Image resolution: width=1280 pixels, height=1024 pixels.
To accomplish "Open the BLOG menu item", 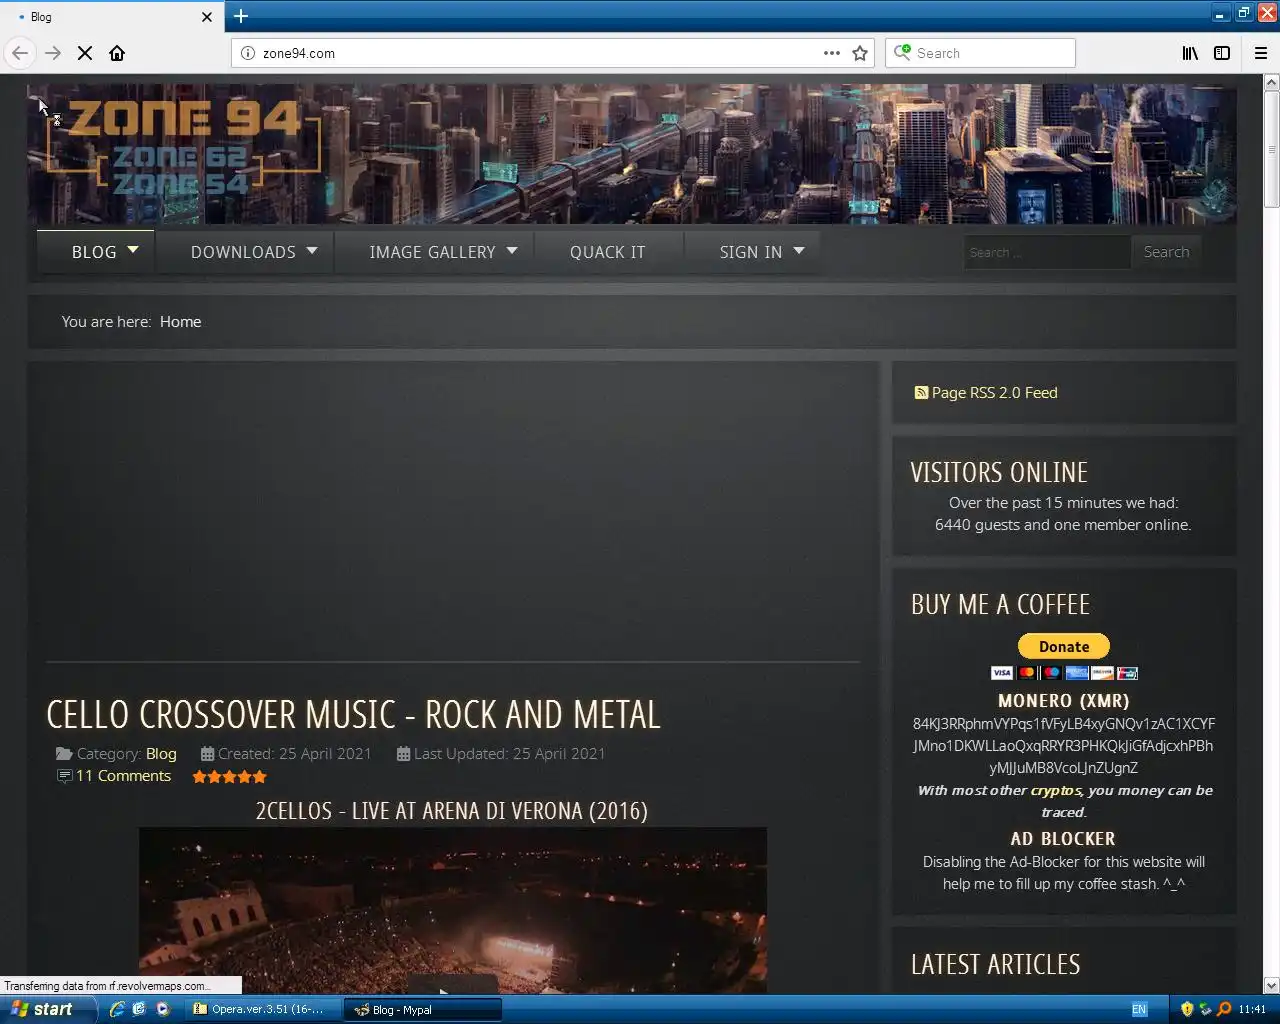I will (94, 252).
